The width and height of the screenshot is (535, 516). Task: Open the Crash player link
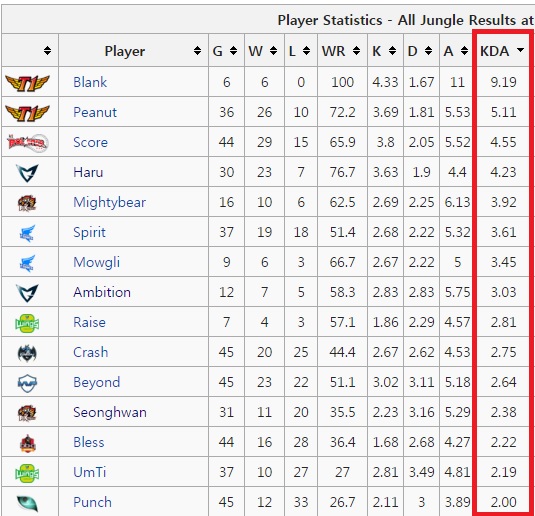[91, 353]
